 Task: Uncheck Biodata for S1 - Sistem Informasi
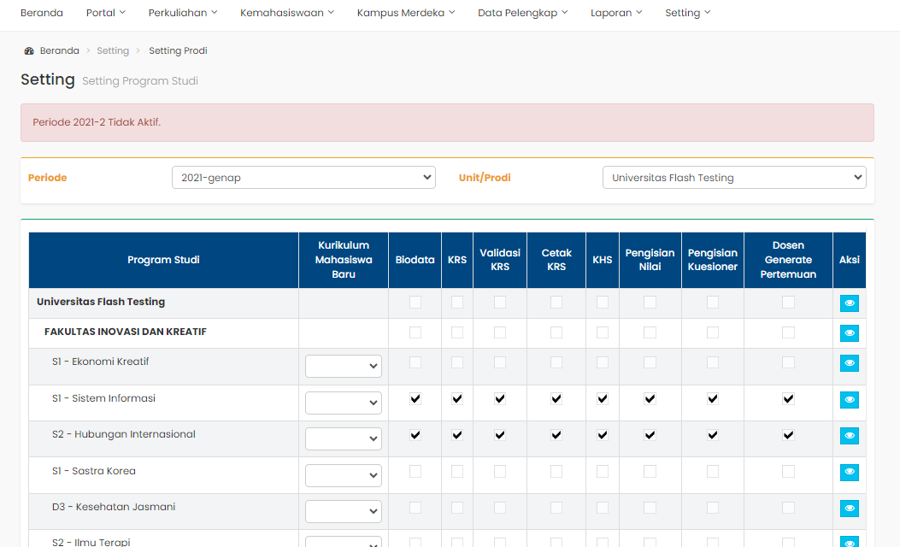point(415,399)
